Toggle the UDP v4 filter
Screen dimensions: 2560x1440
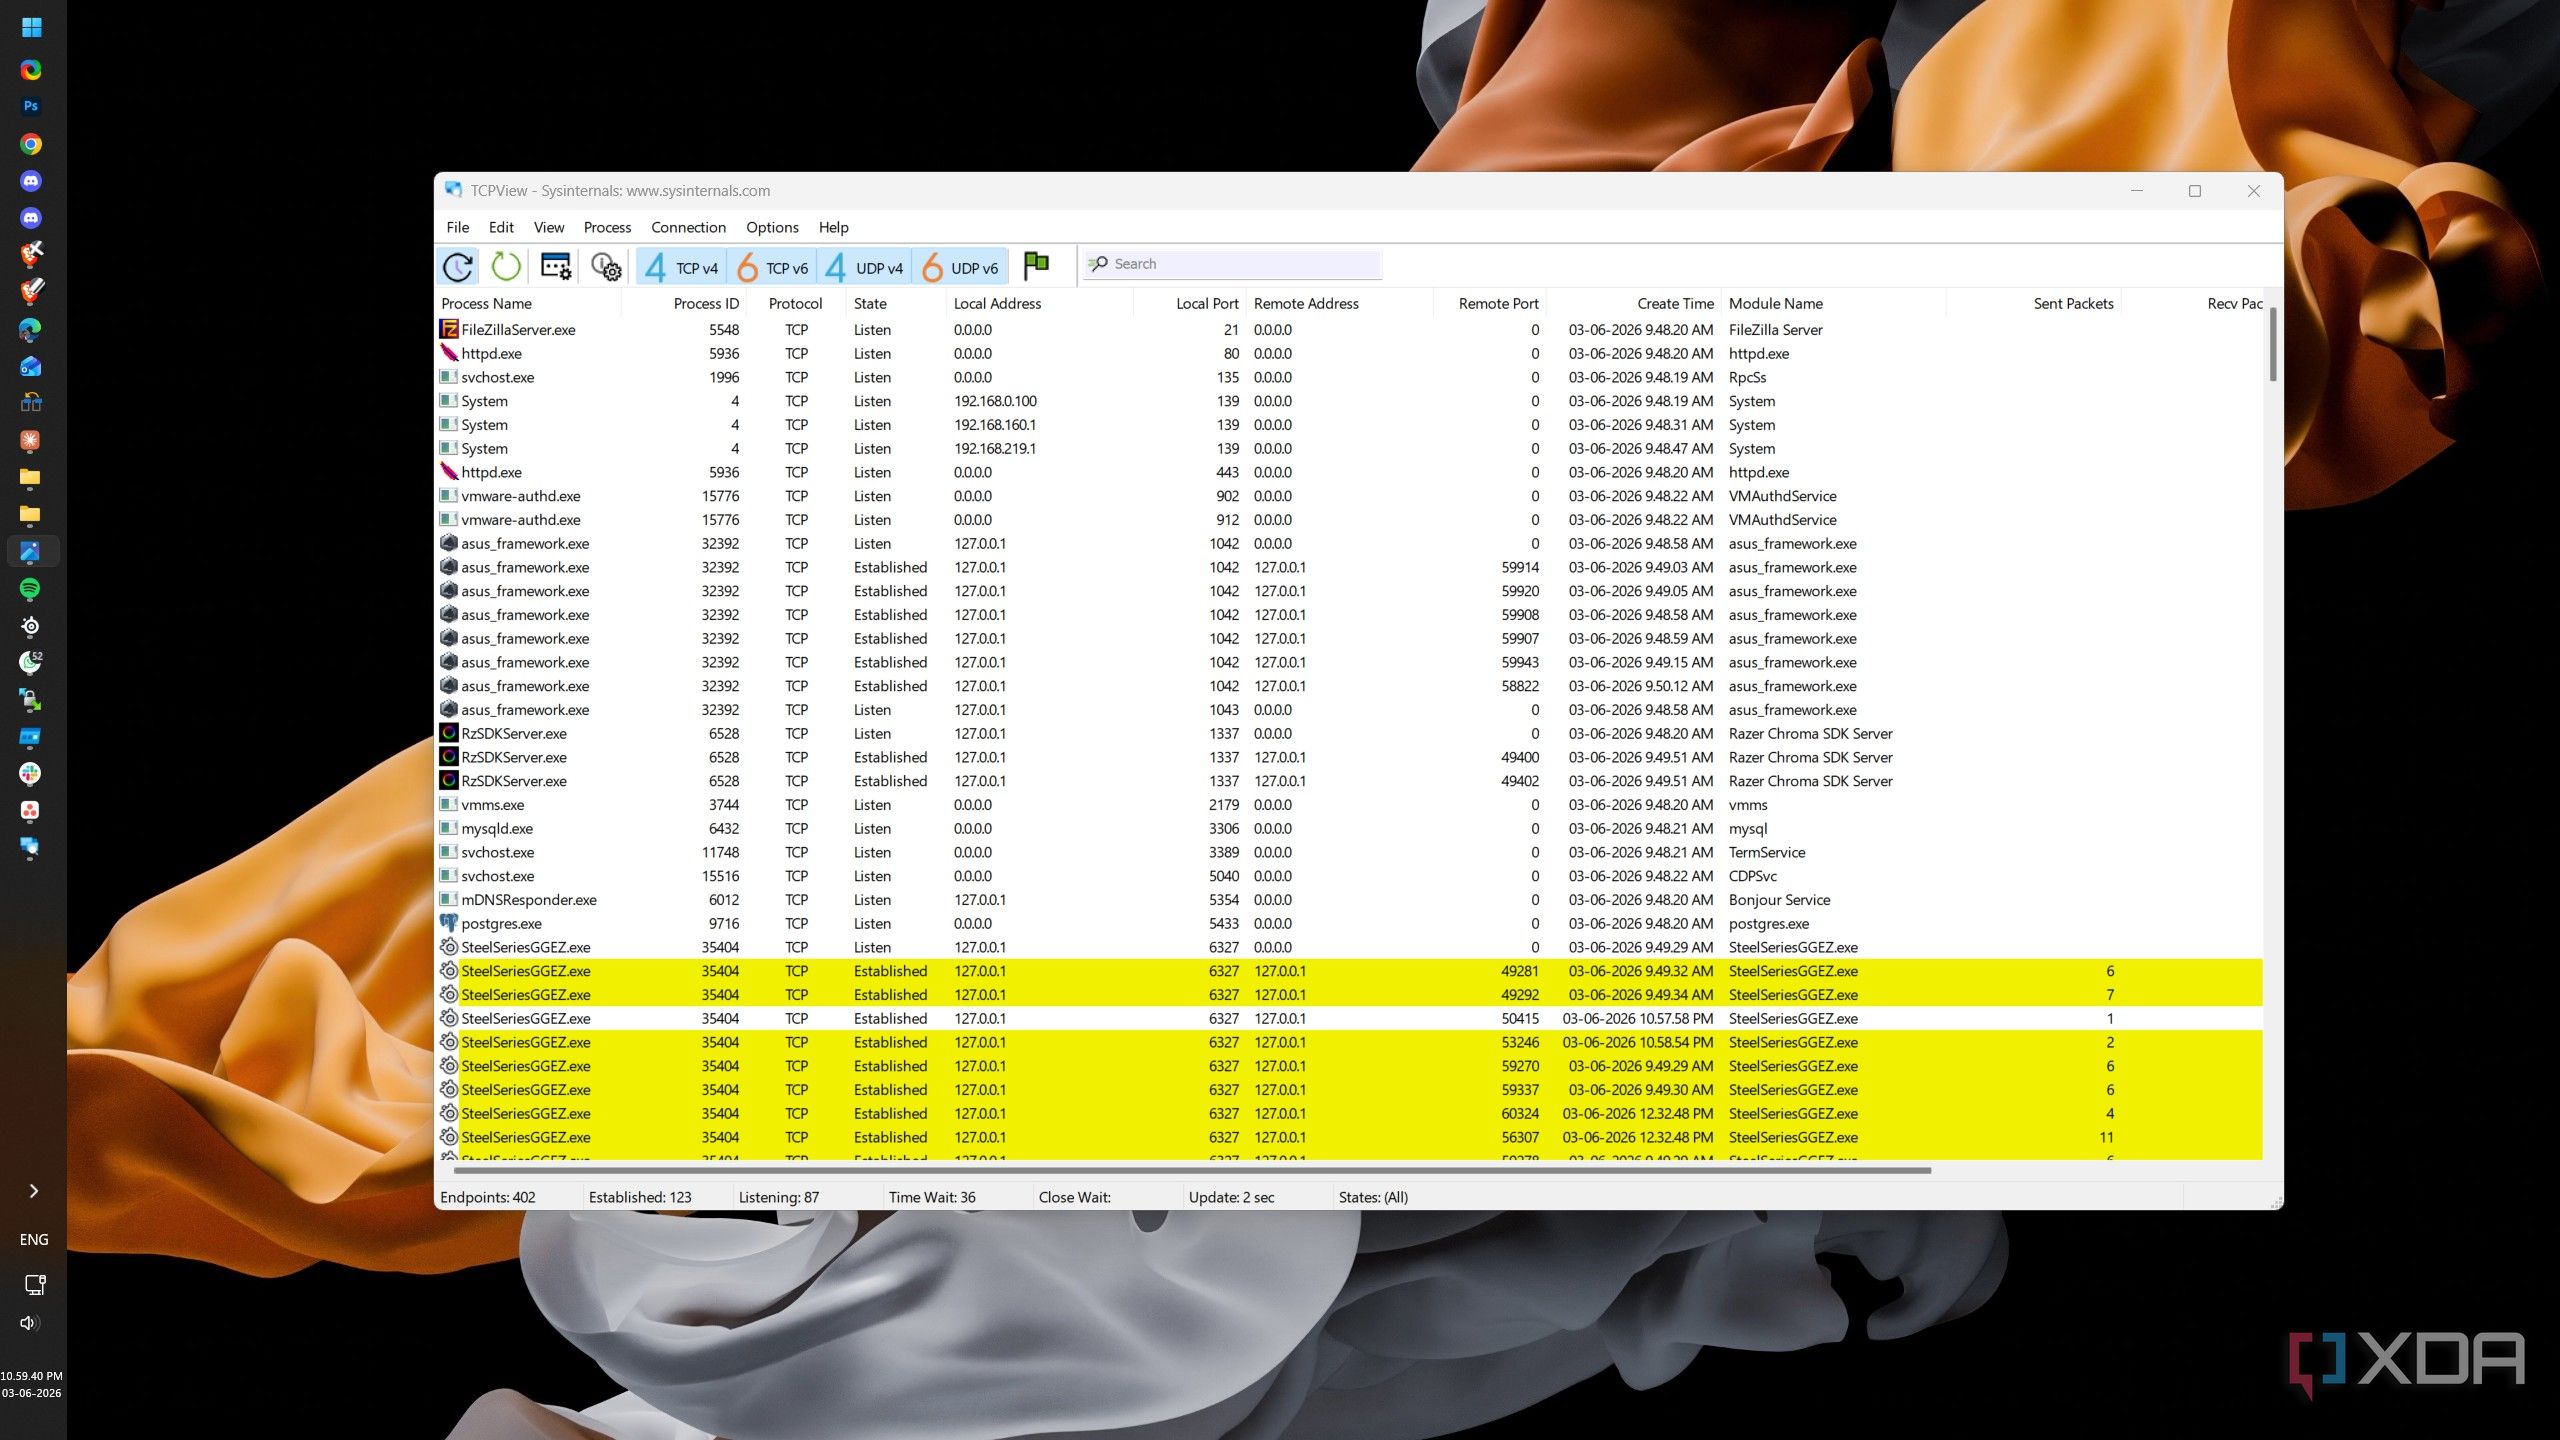coord(864,267)
